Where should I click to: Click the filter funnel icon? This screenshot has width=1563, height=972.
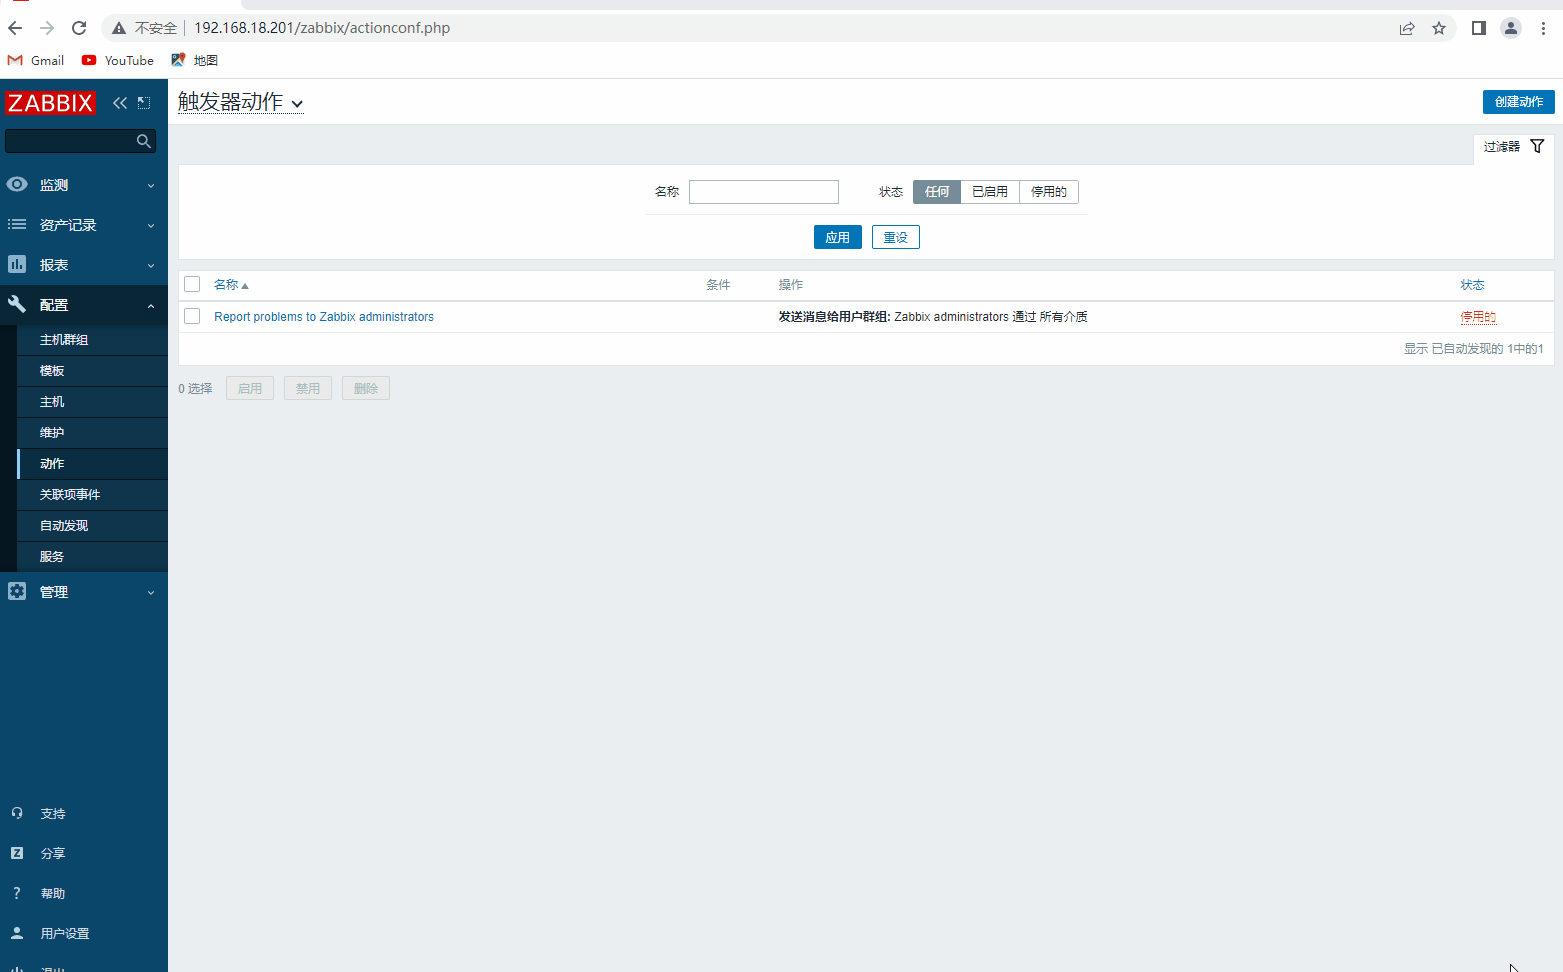tap(1537, 146)
